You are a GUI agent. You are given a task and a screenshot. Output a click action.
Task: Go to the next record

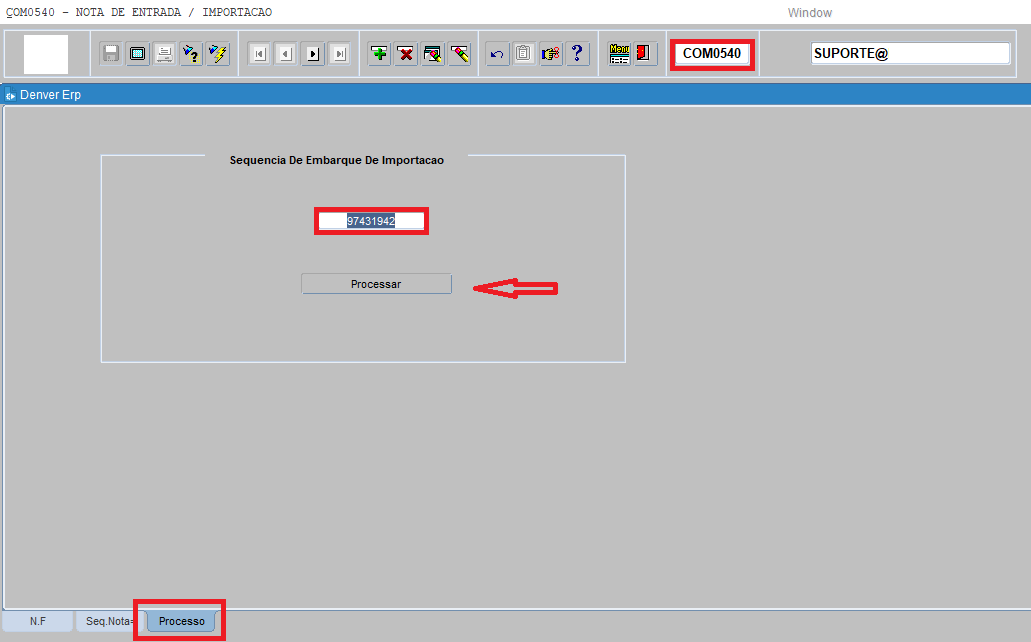[312, 54]
